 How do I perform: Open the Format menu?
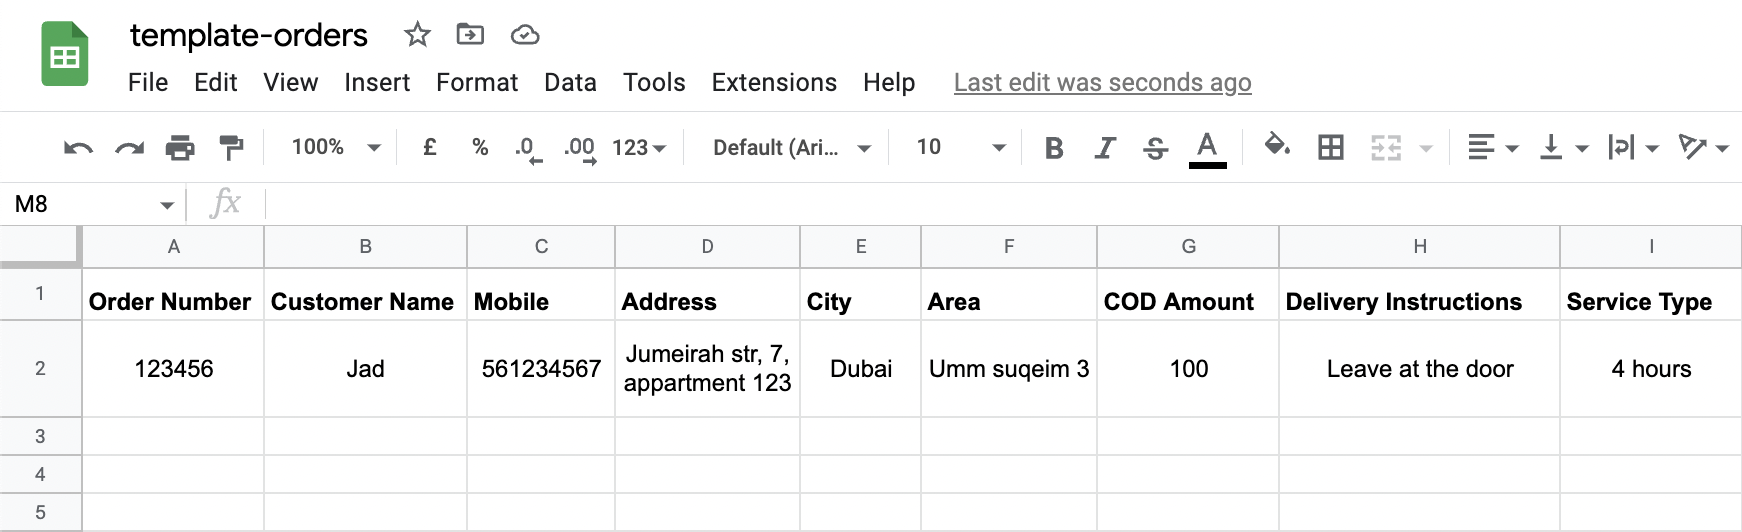[477, 82]
